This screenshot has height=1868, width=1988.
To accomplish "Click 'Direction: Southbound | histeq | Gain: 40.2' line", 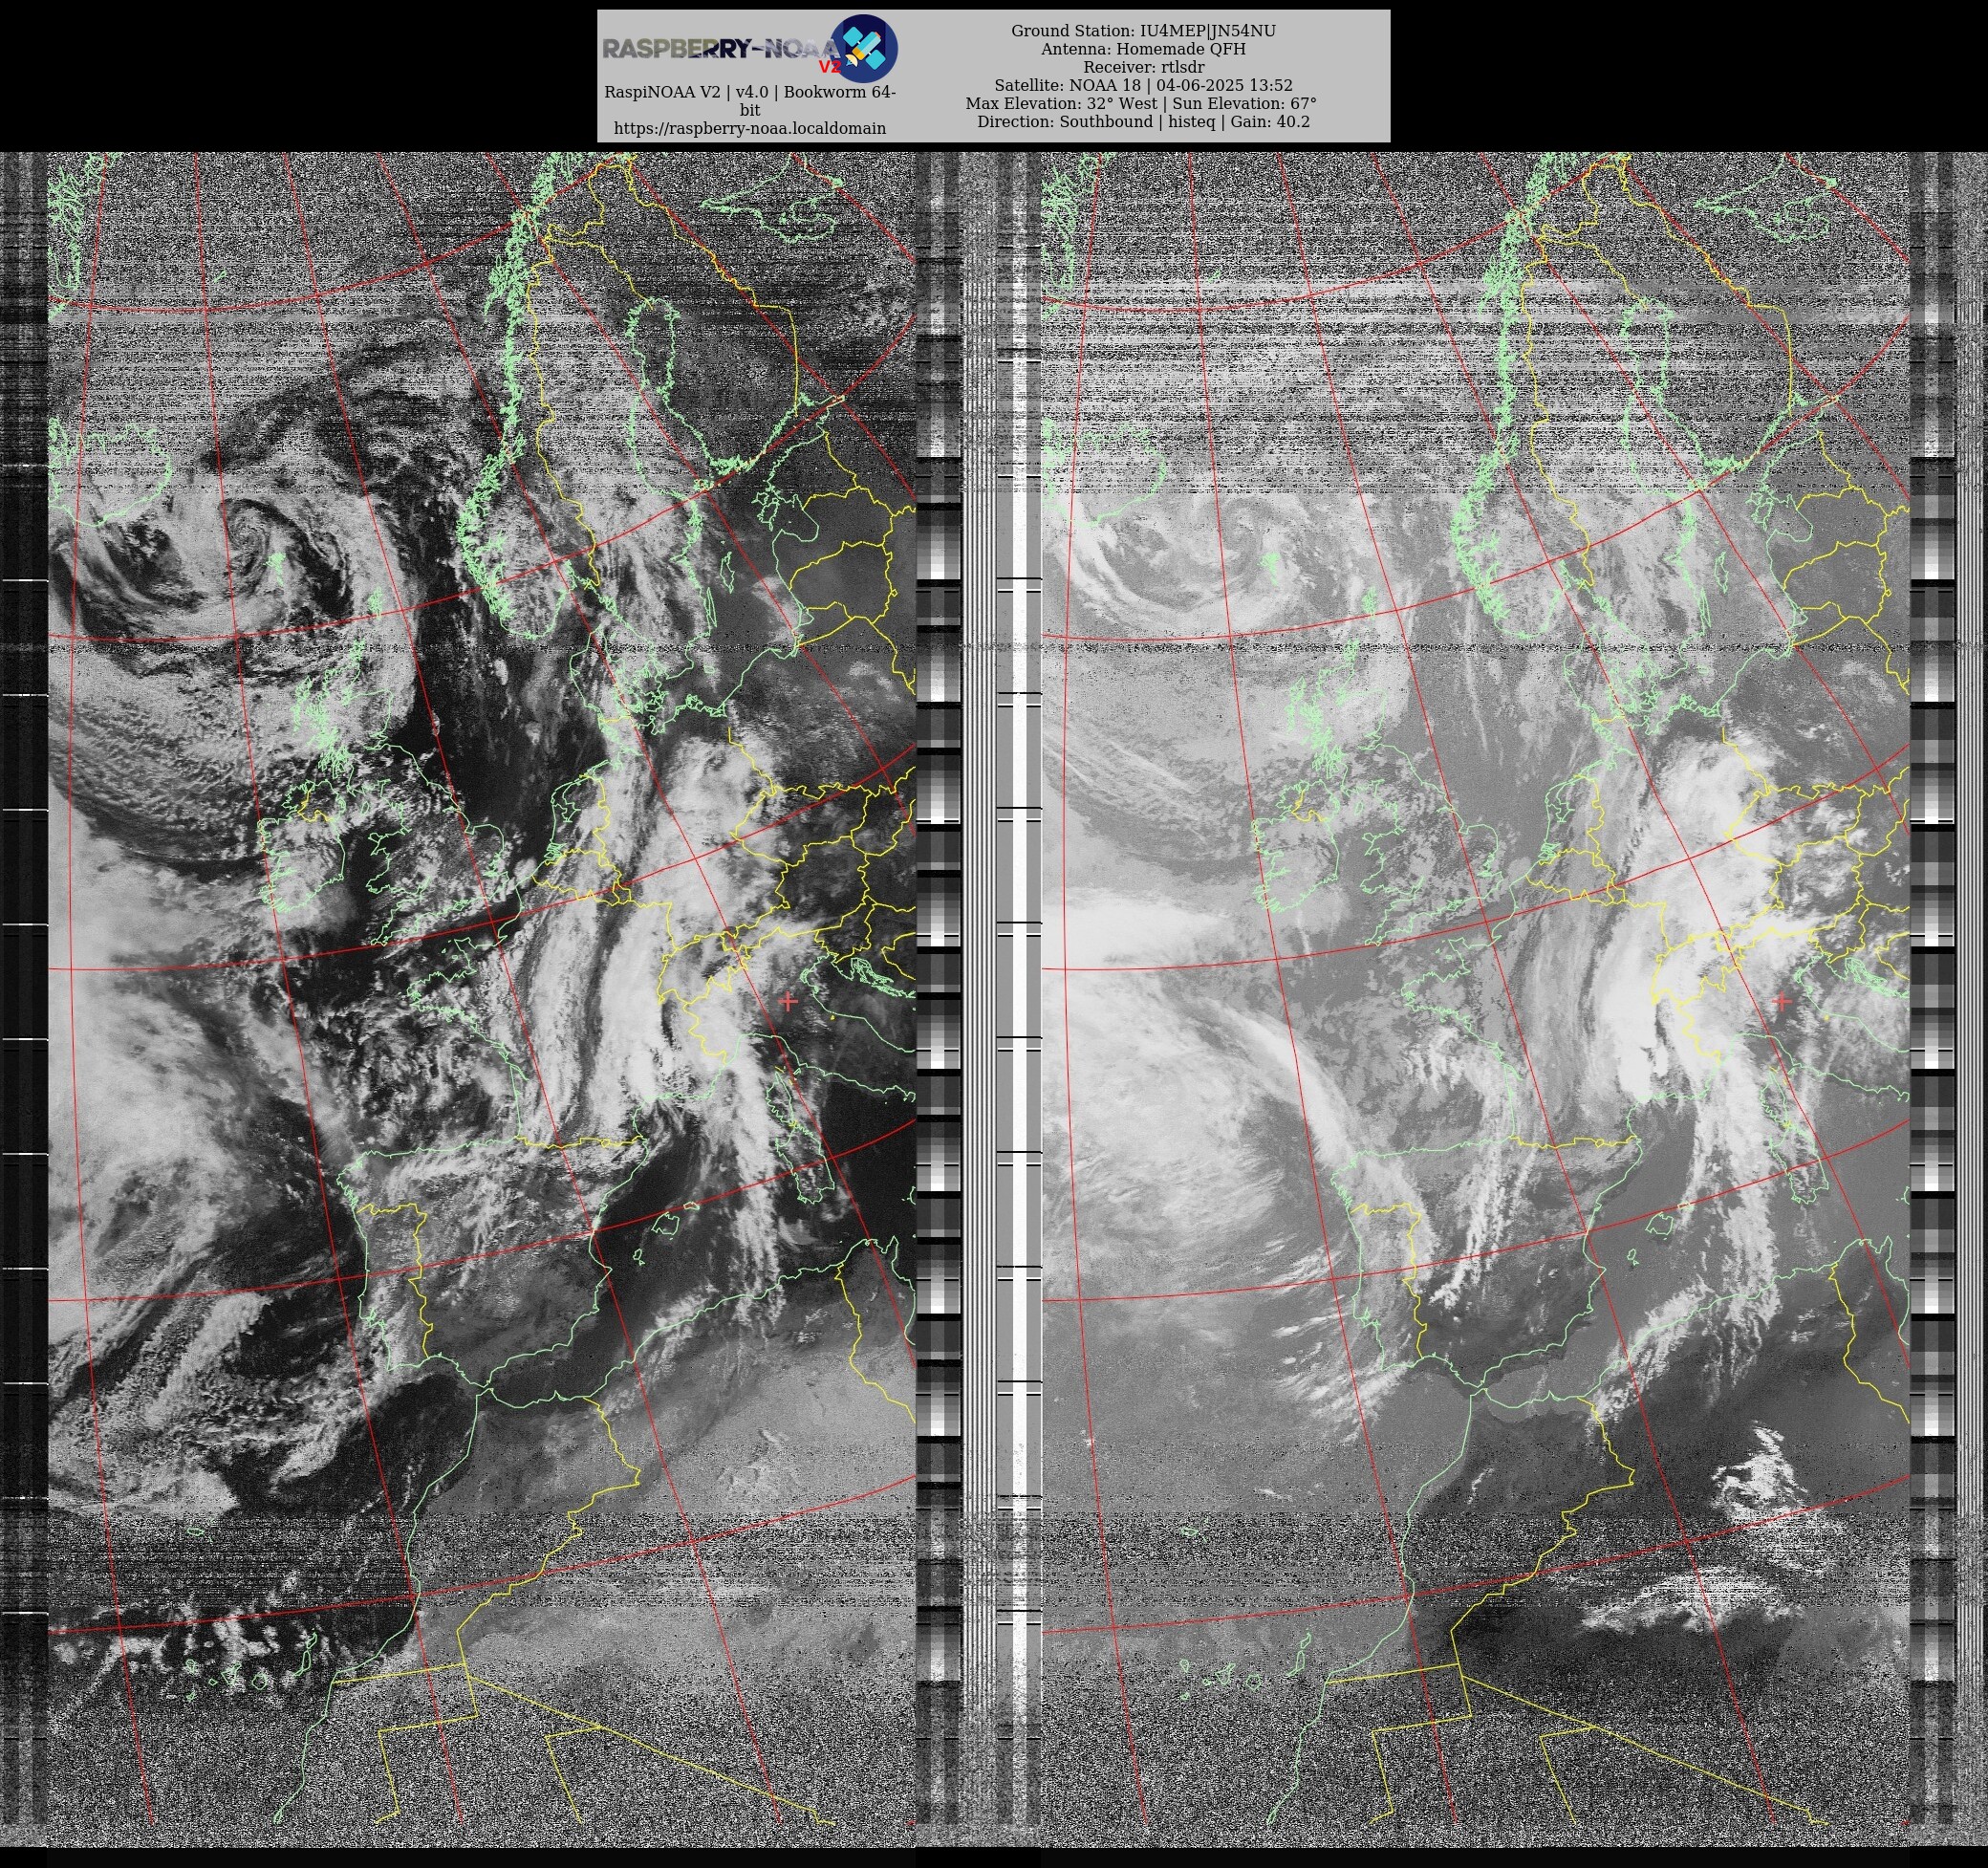I will click(1143, 121).
